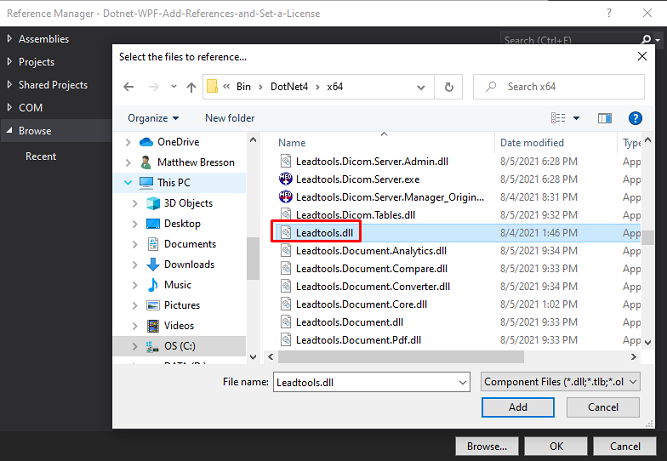Screen dimensions: 667x461
Task: Open the view options dropdown arrow
Action: pyautogui.click(x=576, y=118)
